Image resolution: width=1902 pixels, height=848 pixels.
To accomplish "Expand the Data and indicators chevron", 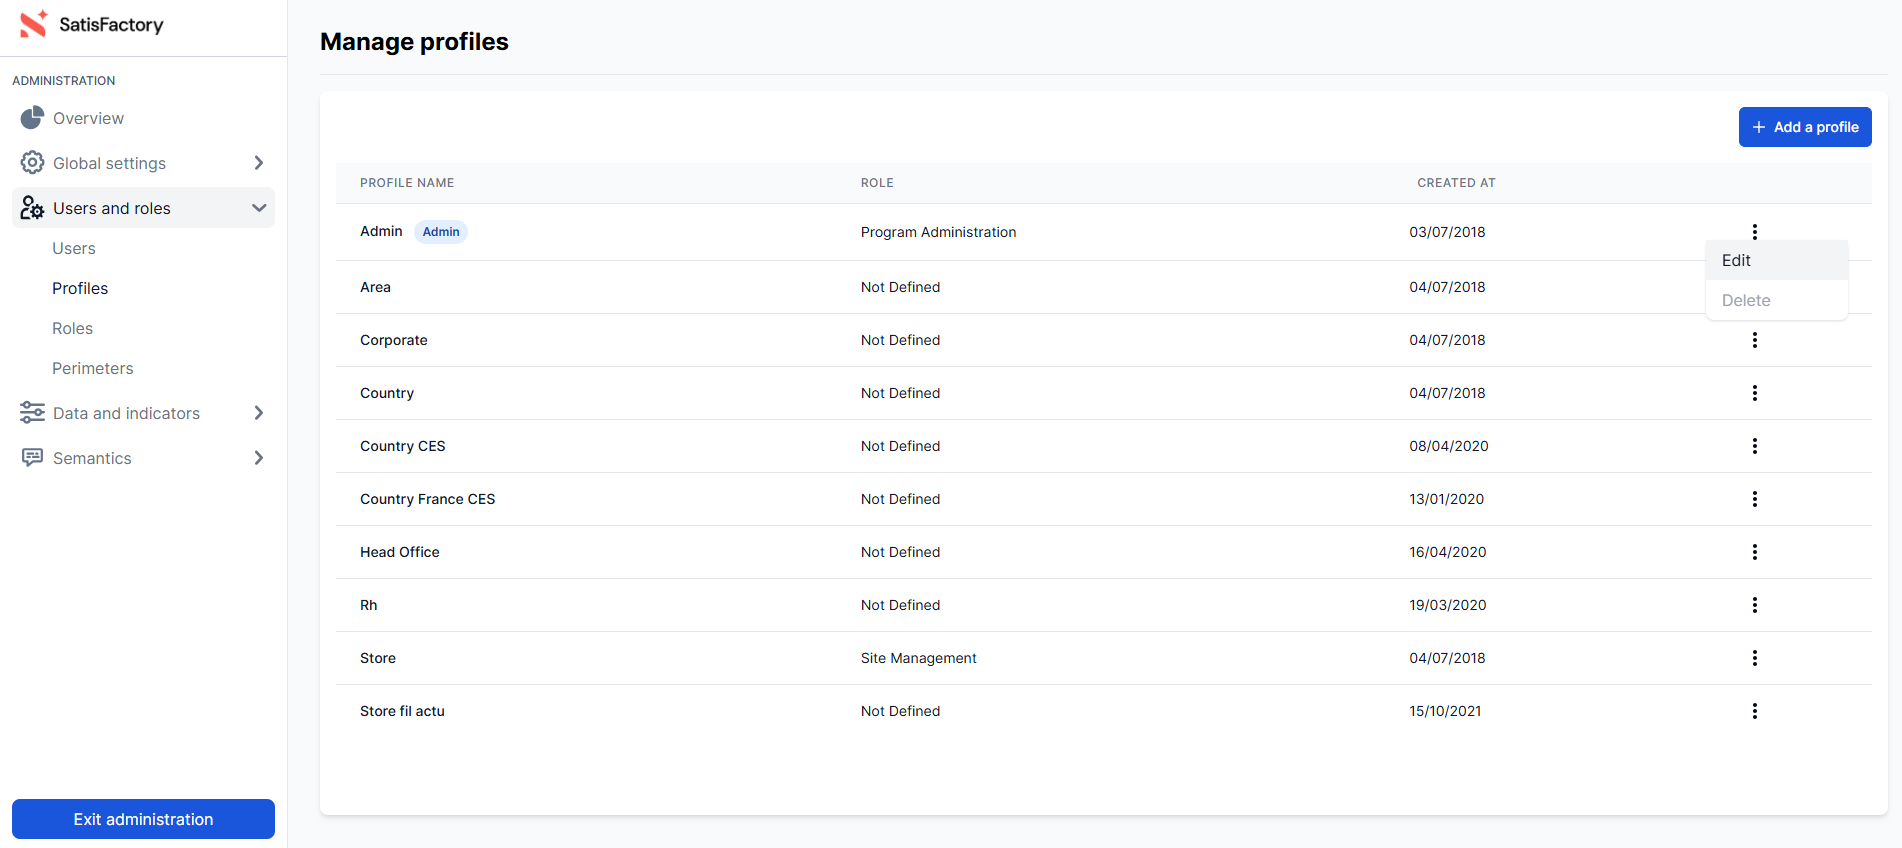I will (x=259, y=413).
